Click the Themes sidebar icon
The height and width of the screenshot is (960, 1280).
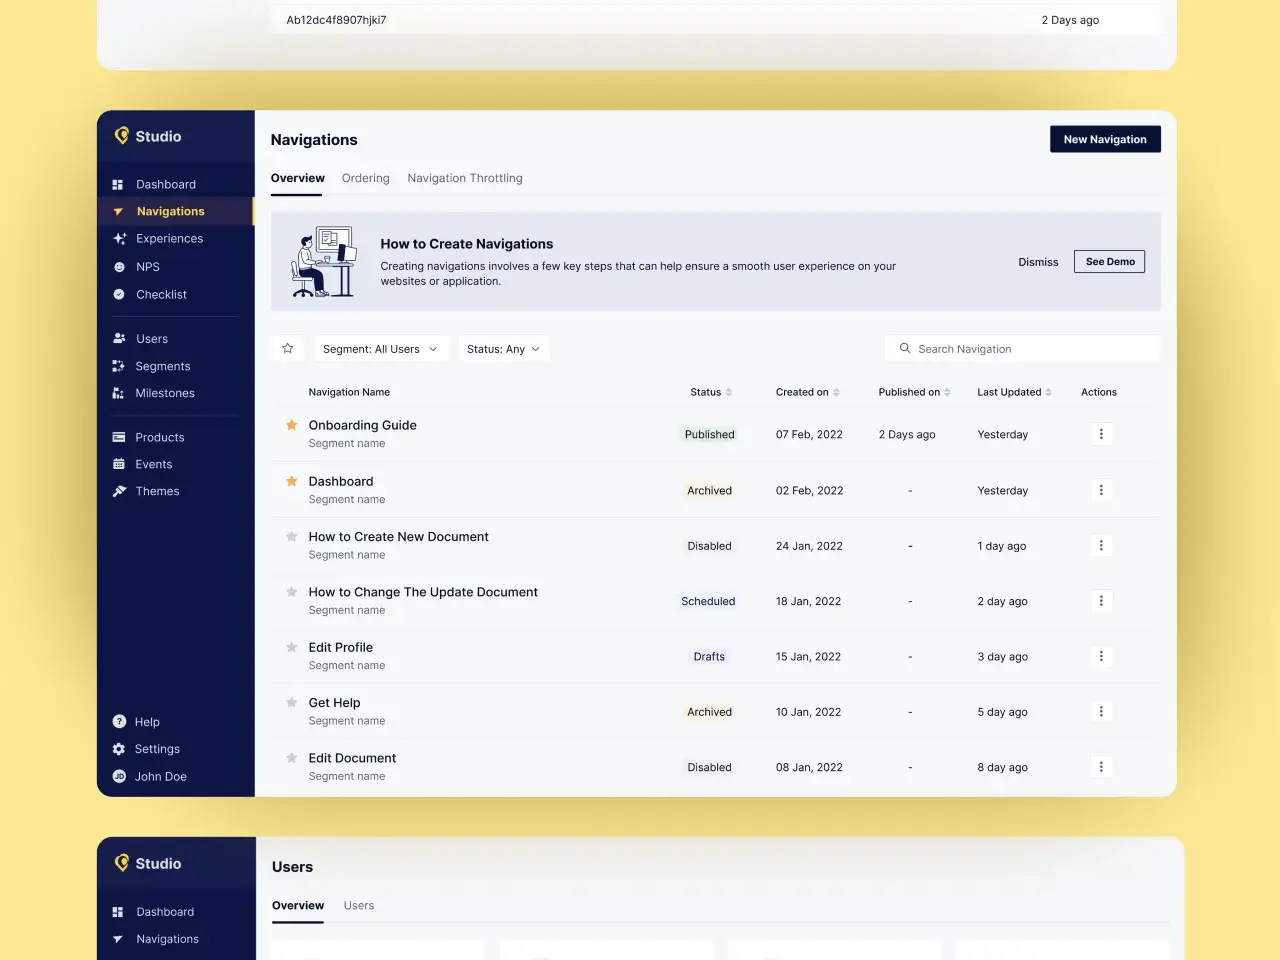coord(119,490)
